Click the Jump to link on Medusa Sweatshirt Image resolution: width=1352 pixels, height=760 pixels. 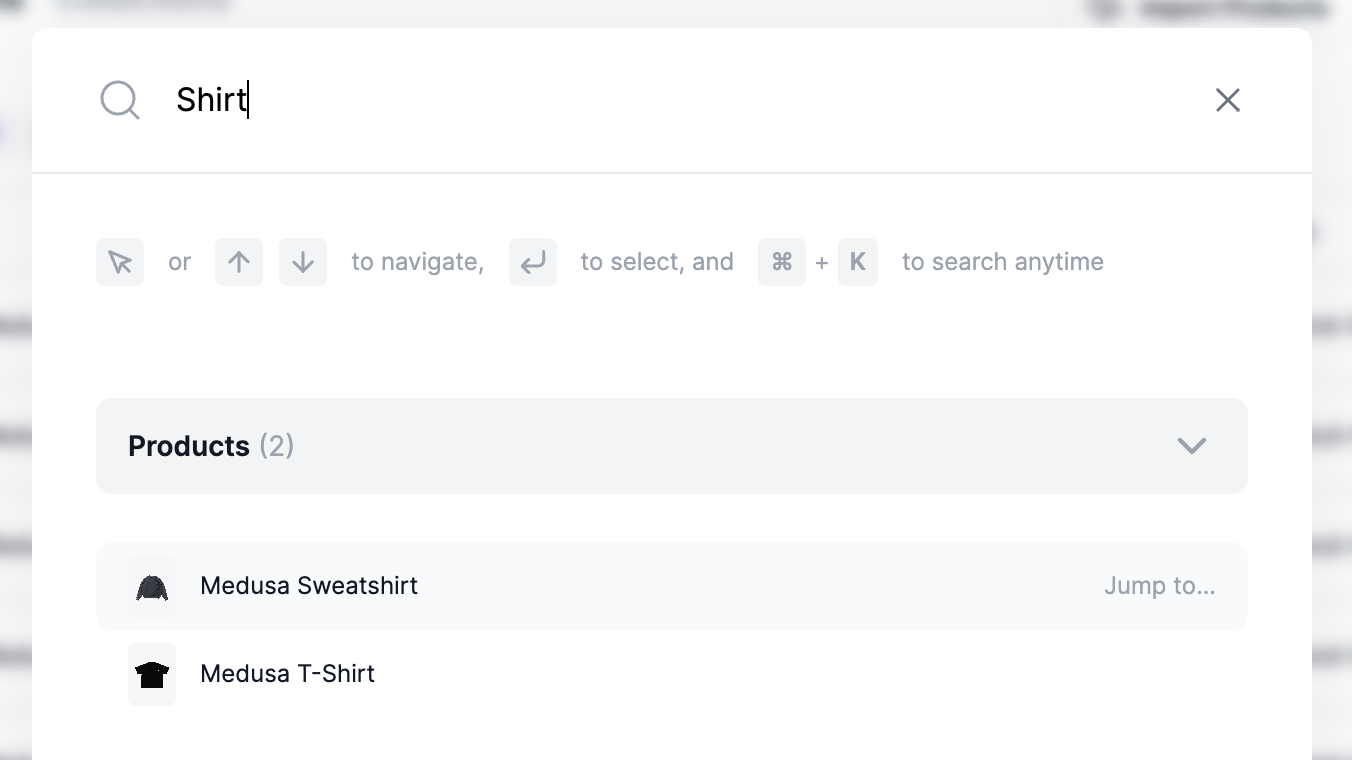point(1160,586)
